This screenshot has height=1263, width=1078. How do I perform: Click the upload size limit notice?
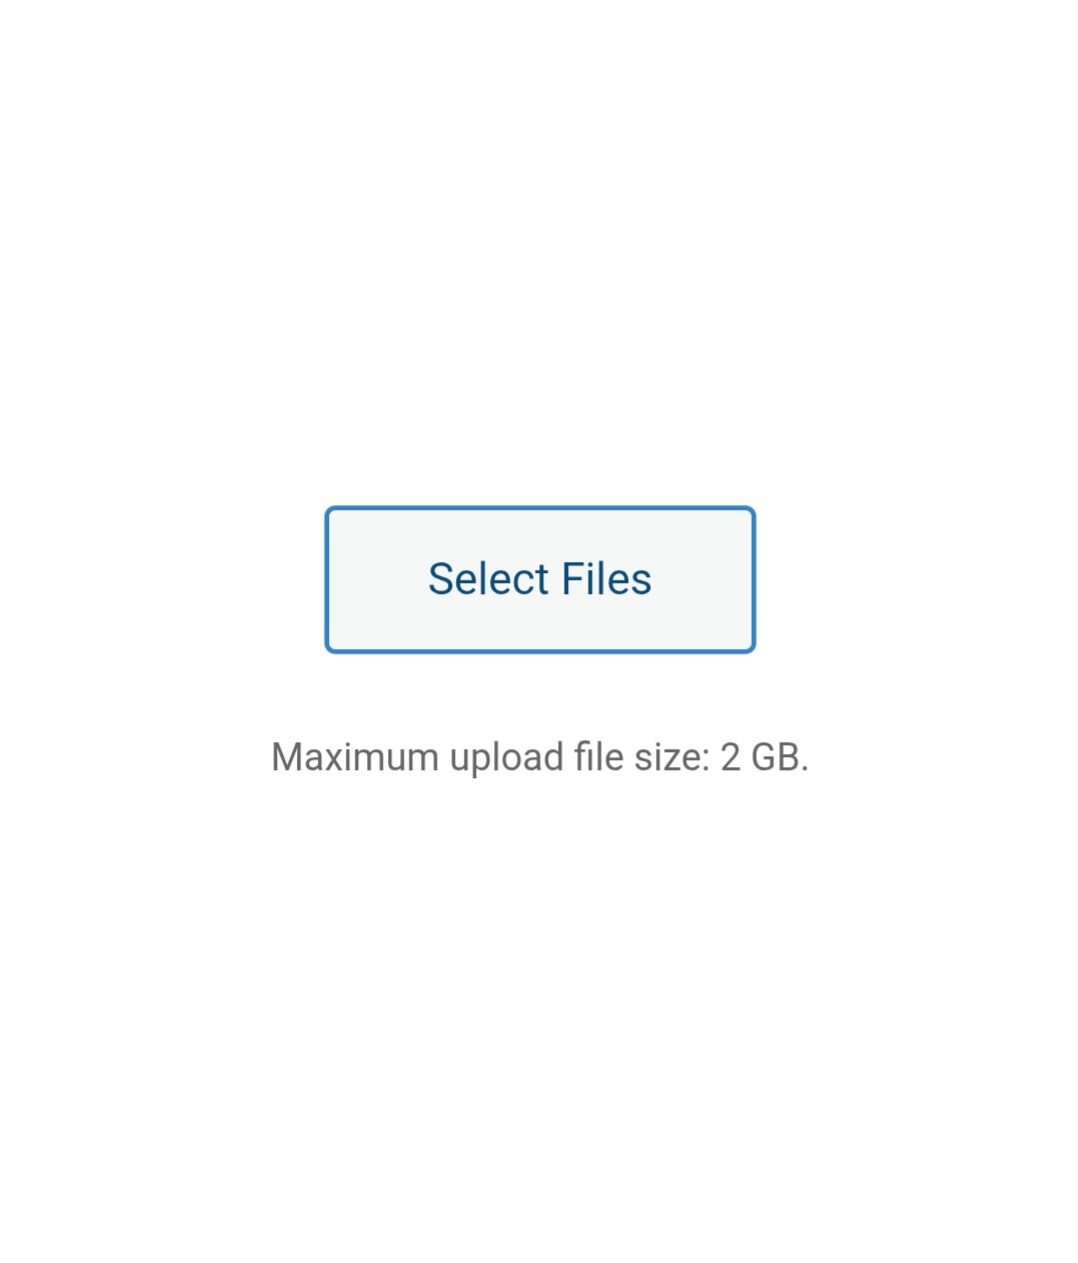coord(540,758)
